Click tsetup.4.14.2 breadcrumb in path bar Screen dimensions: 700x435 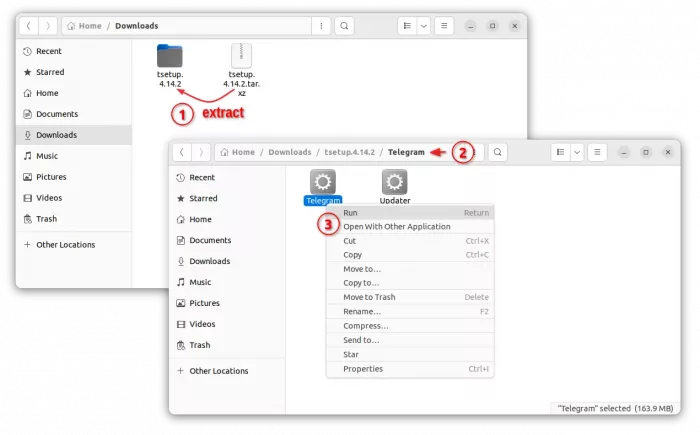349,152
